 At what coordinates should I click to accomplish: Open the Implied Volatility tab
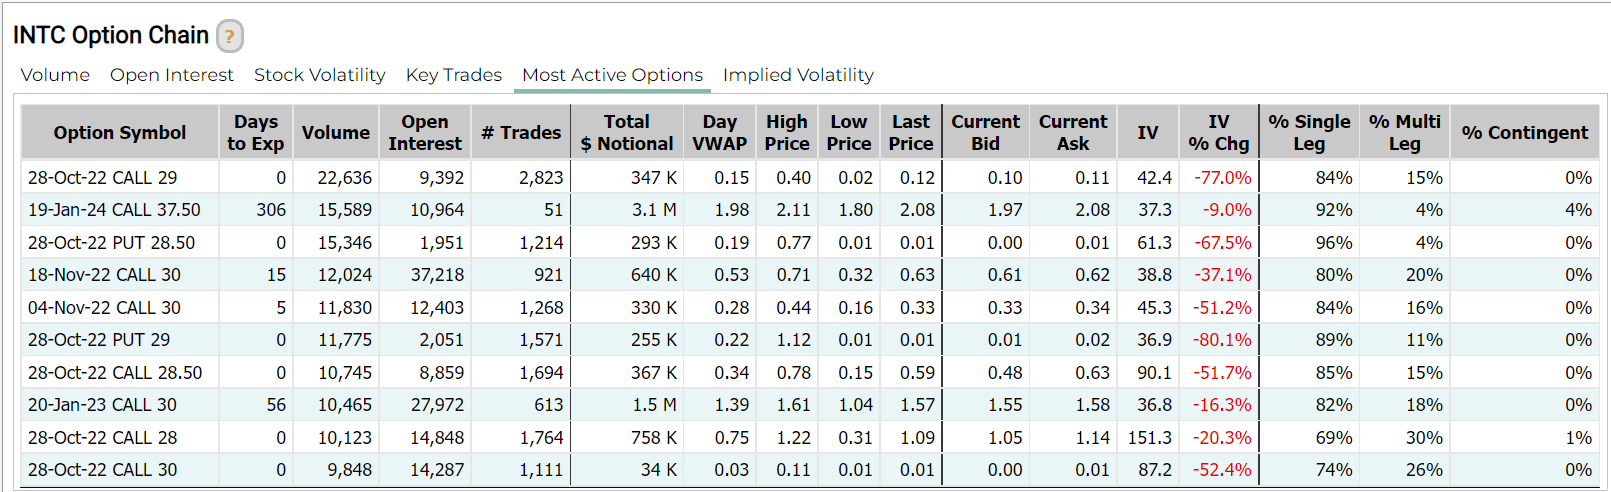(x=798, y=75)
